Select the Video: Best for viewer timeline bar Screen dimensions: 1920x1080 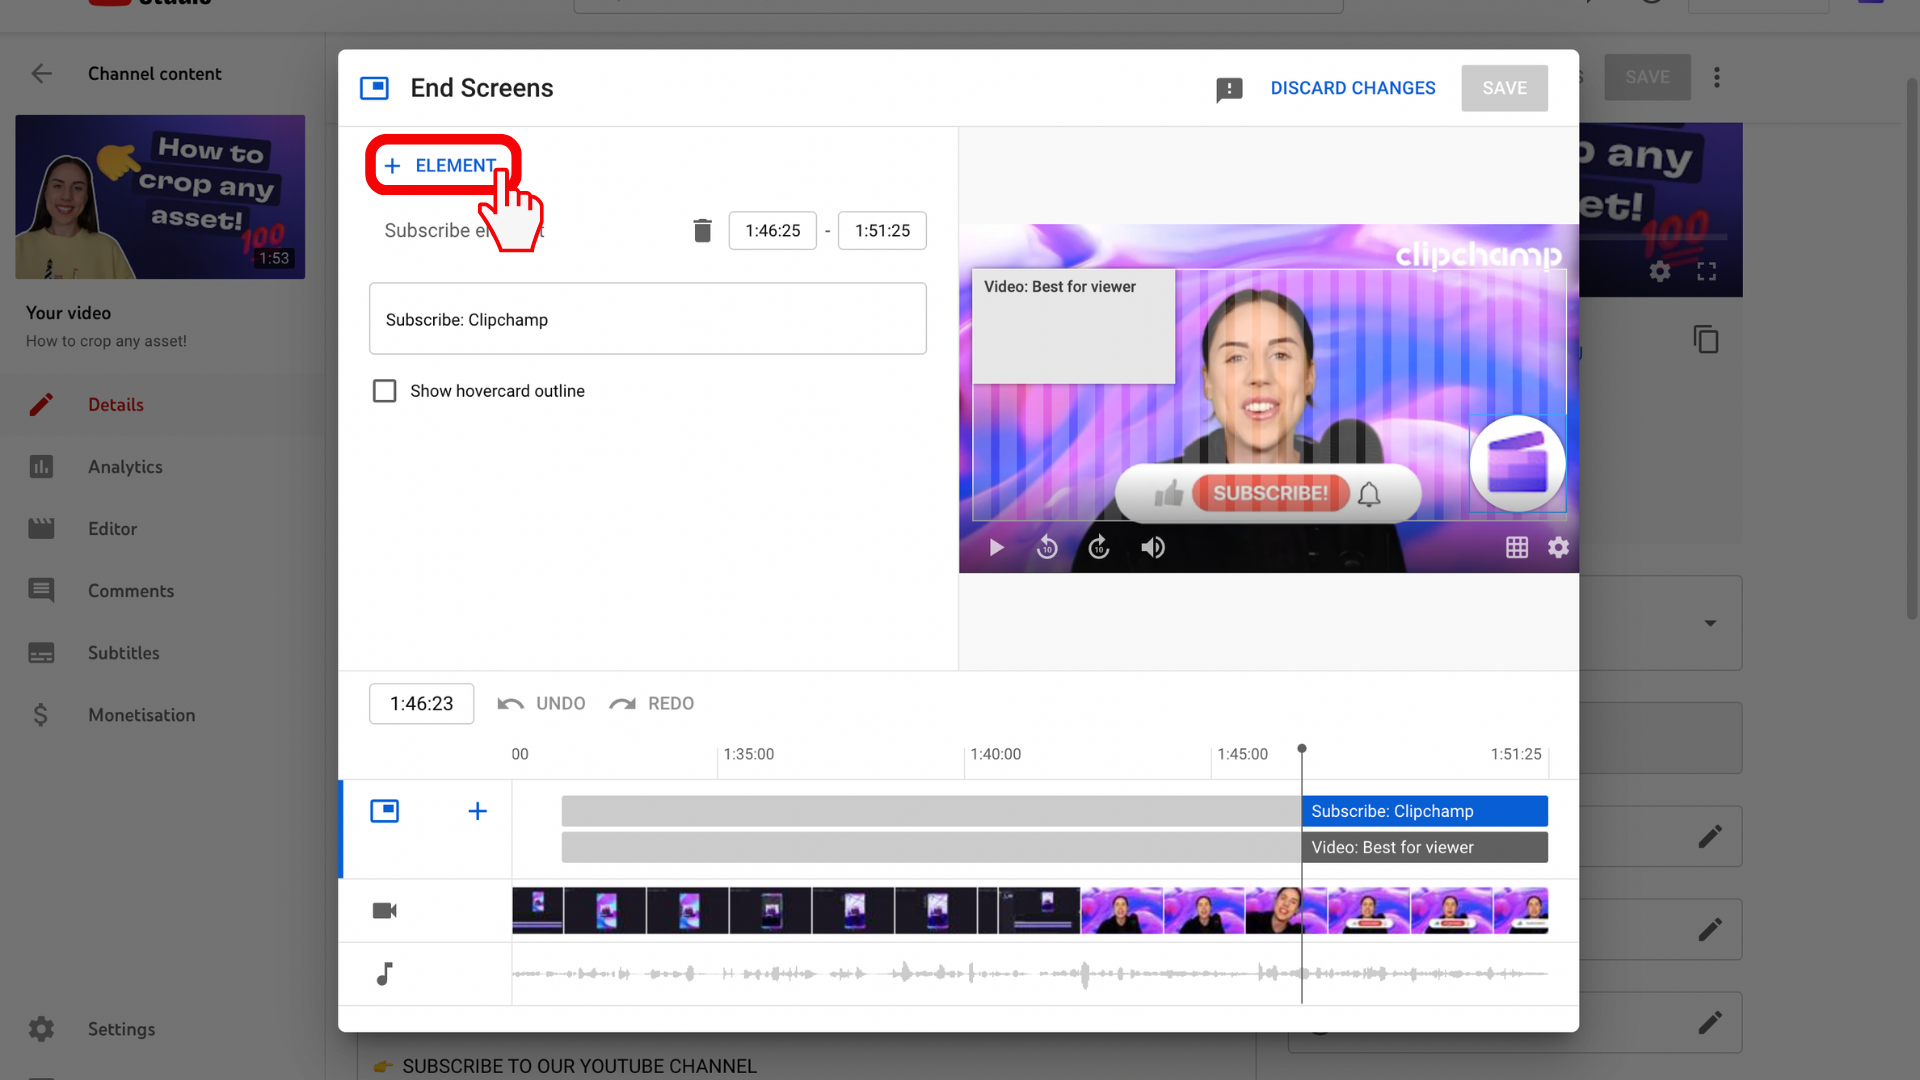(1425, 847)
